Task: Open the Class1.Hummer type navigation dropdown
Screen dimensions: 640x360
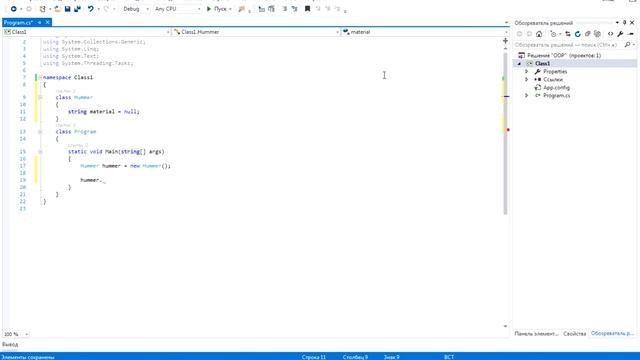Action: pos(256,32)
